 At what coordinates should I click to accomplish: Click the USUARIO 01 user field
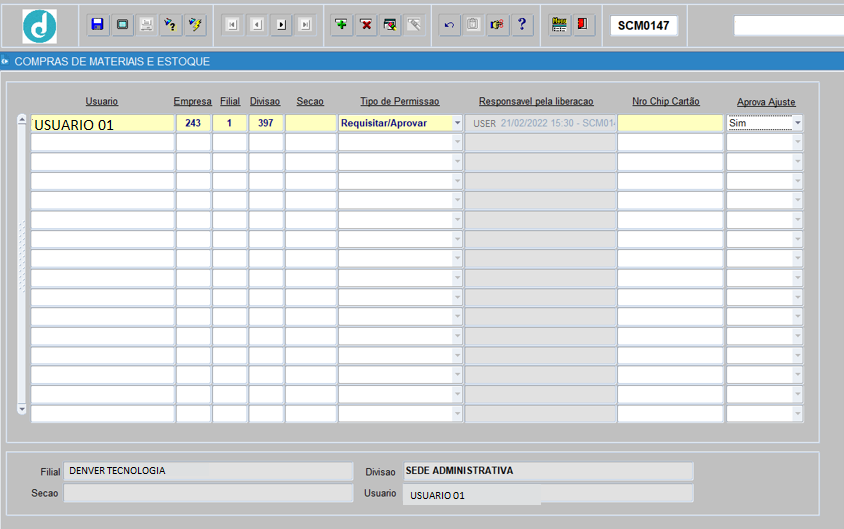pyautogui.click(x=102, y=124)
